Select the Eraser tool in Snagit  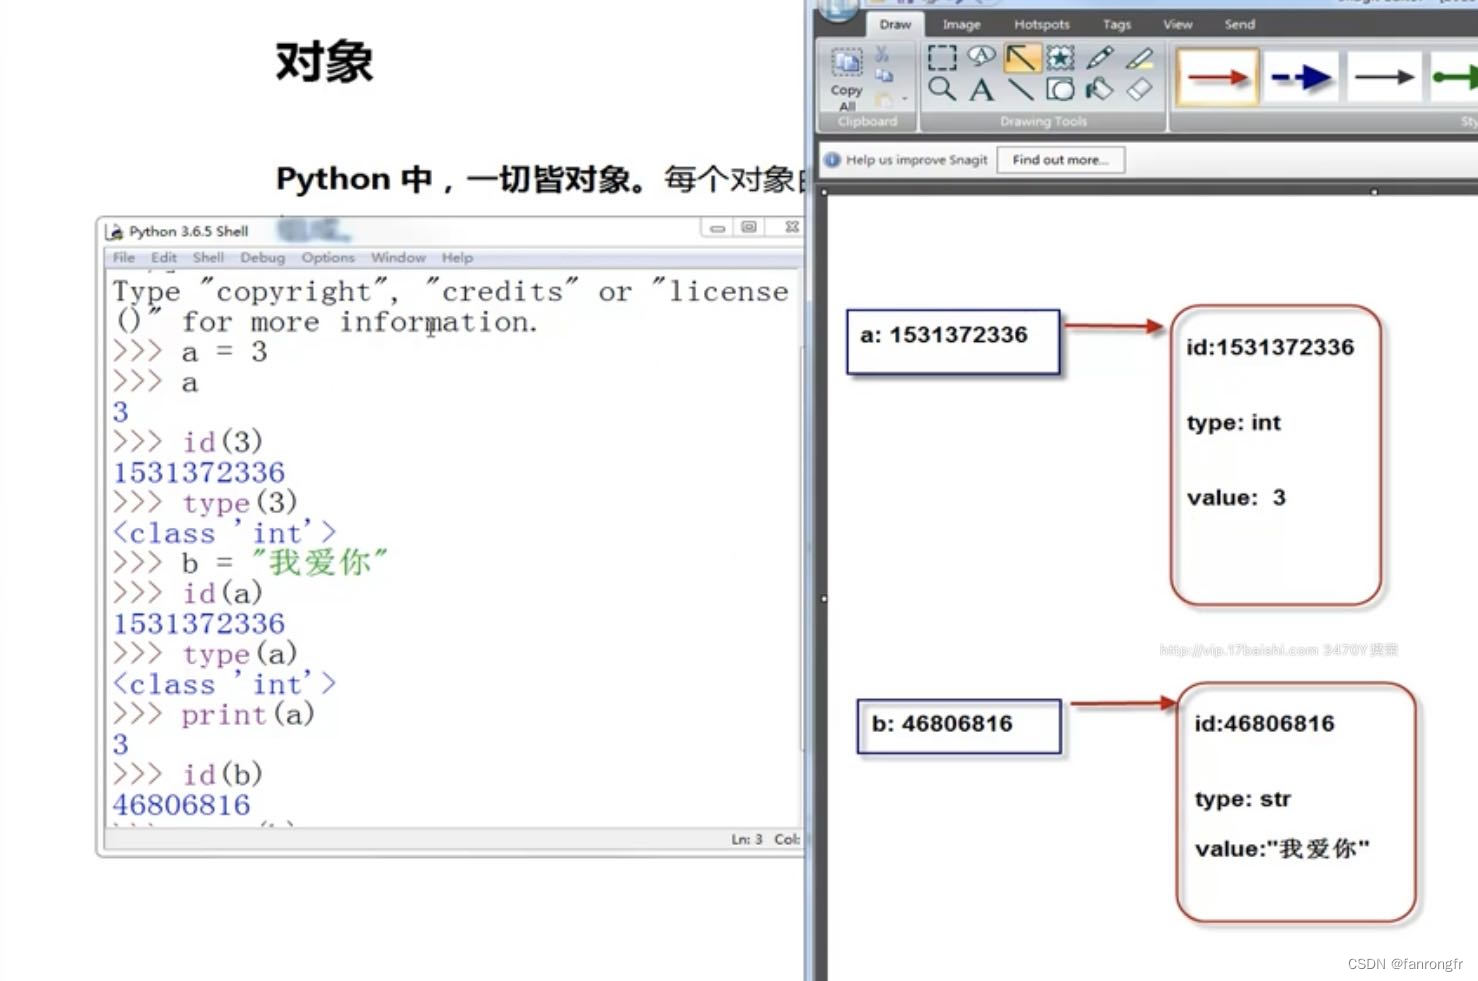pos(1139,90)
